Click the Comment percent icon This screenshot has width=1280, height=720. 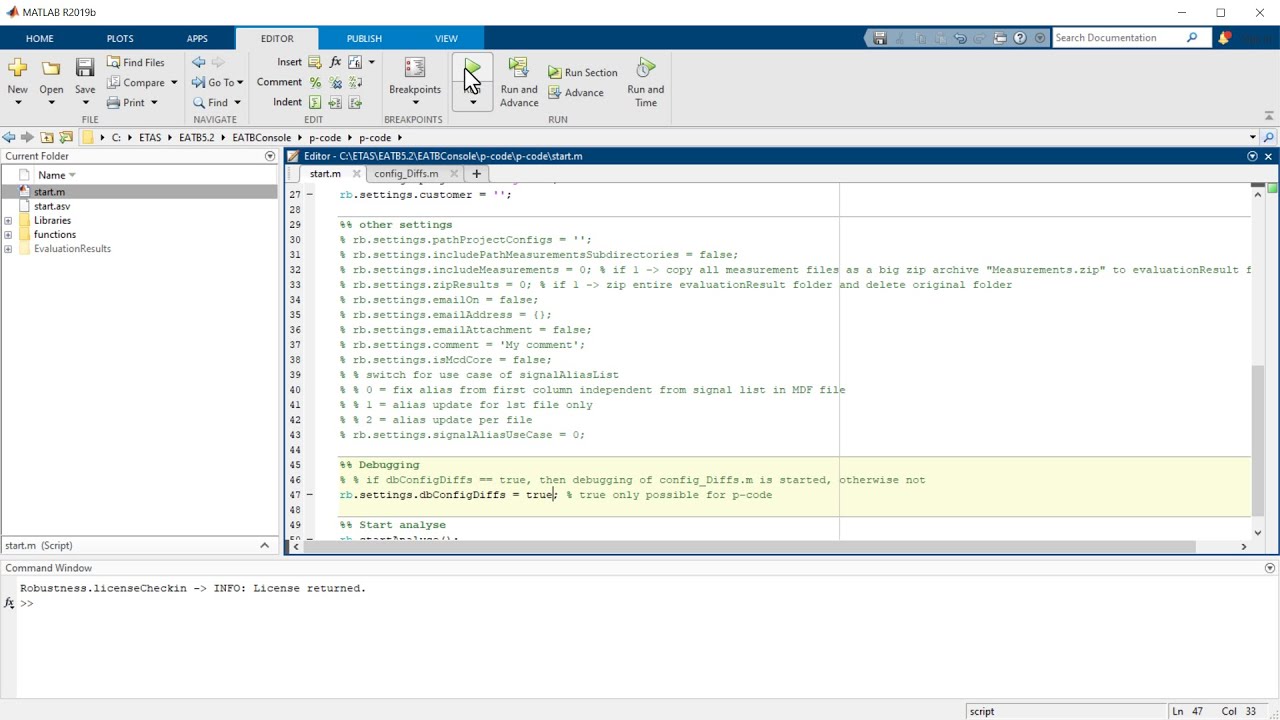pyautogui.click(x=315, y=82)
